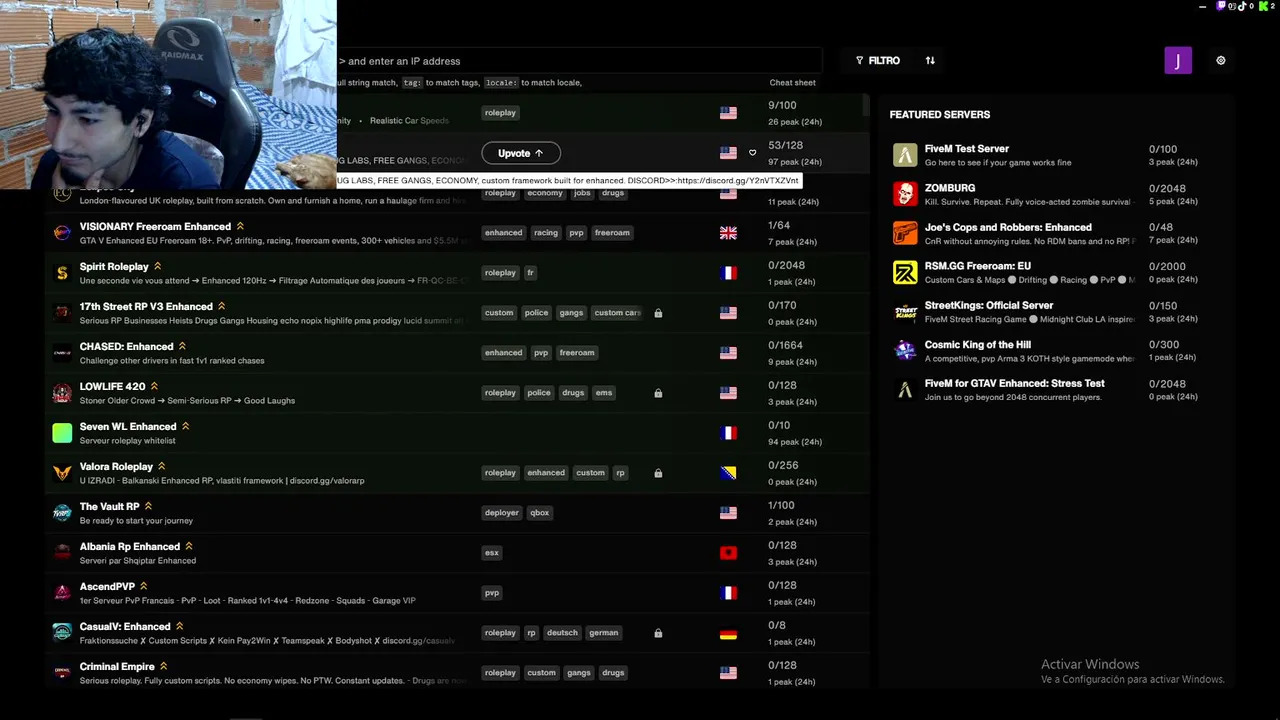Click the Valora Roleplay V logo

62,473
